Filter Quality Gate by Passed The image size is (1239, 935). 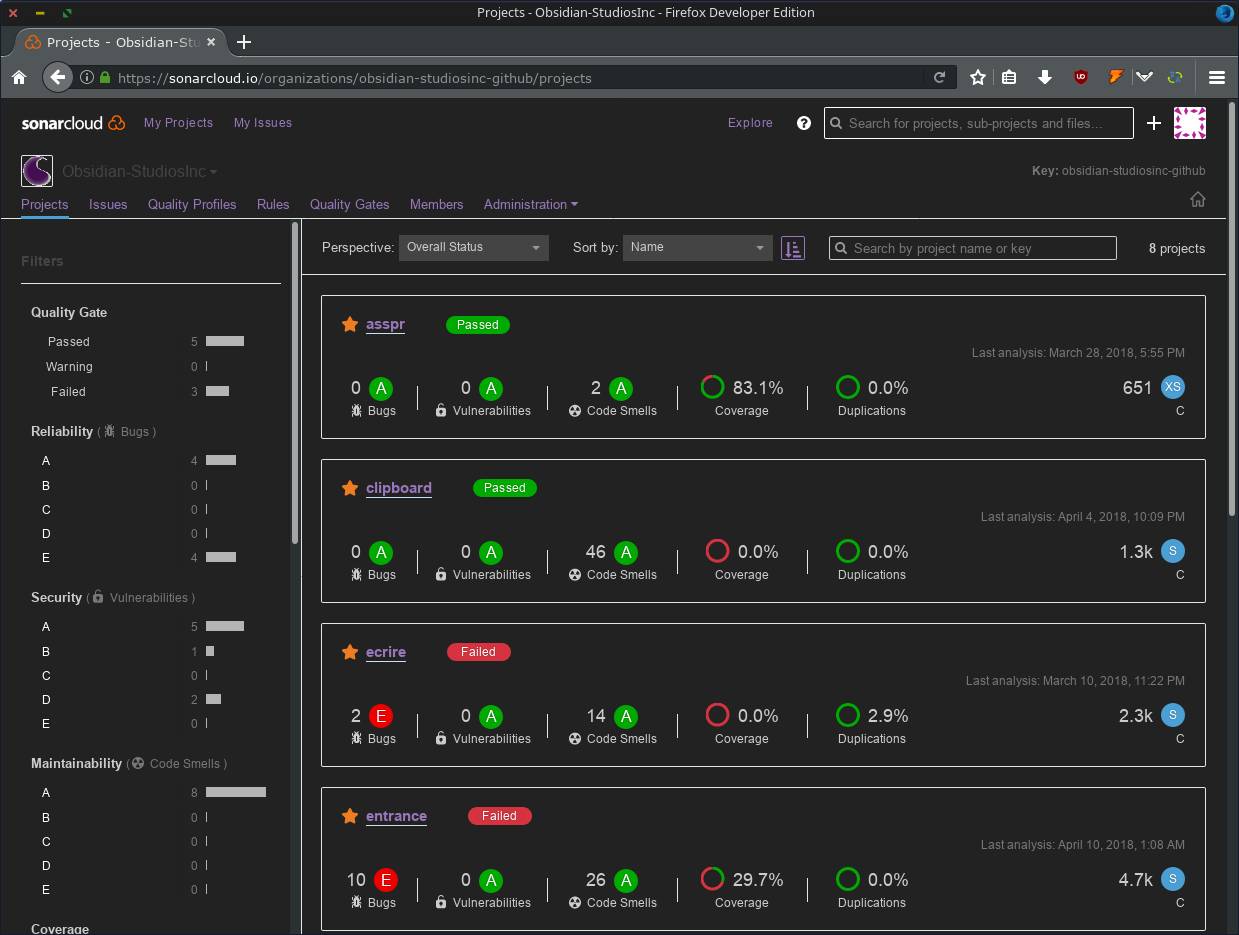coord(151,341)
